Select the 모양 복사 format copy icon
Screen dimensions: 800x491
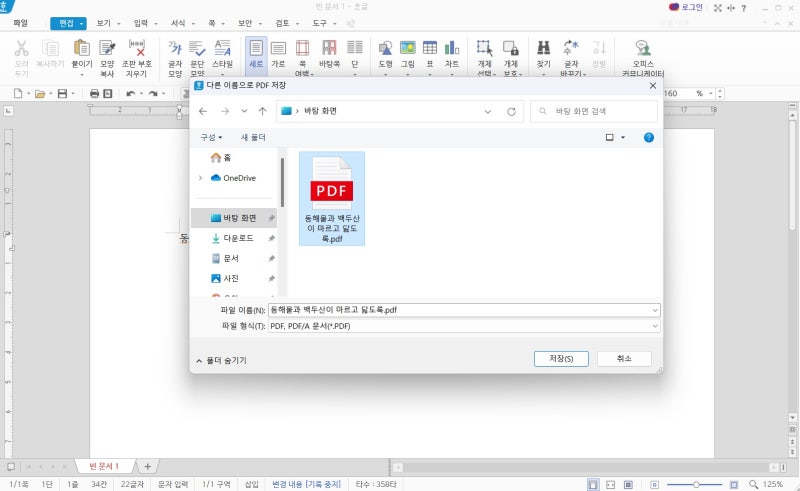[107, 48]
